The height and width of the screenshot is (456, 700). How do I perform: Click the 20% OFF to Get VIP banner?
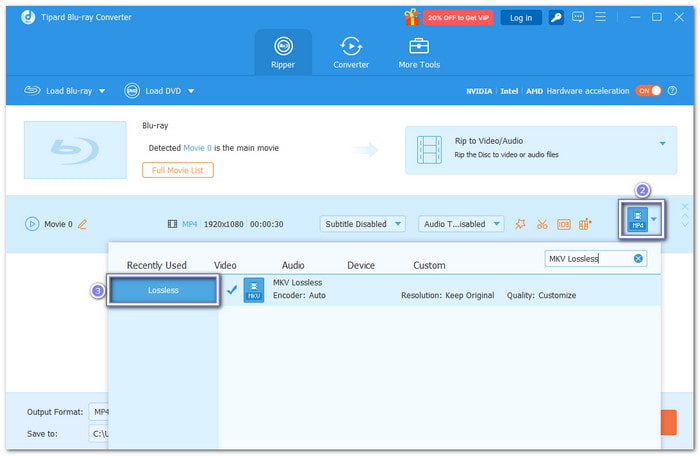(x=458, y=18)
